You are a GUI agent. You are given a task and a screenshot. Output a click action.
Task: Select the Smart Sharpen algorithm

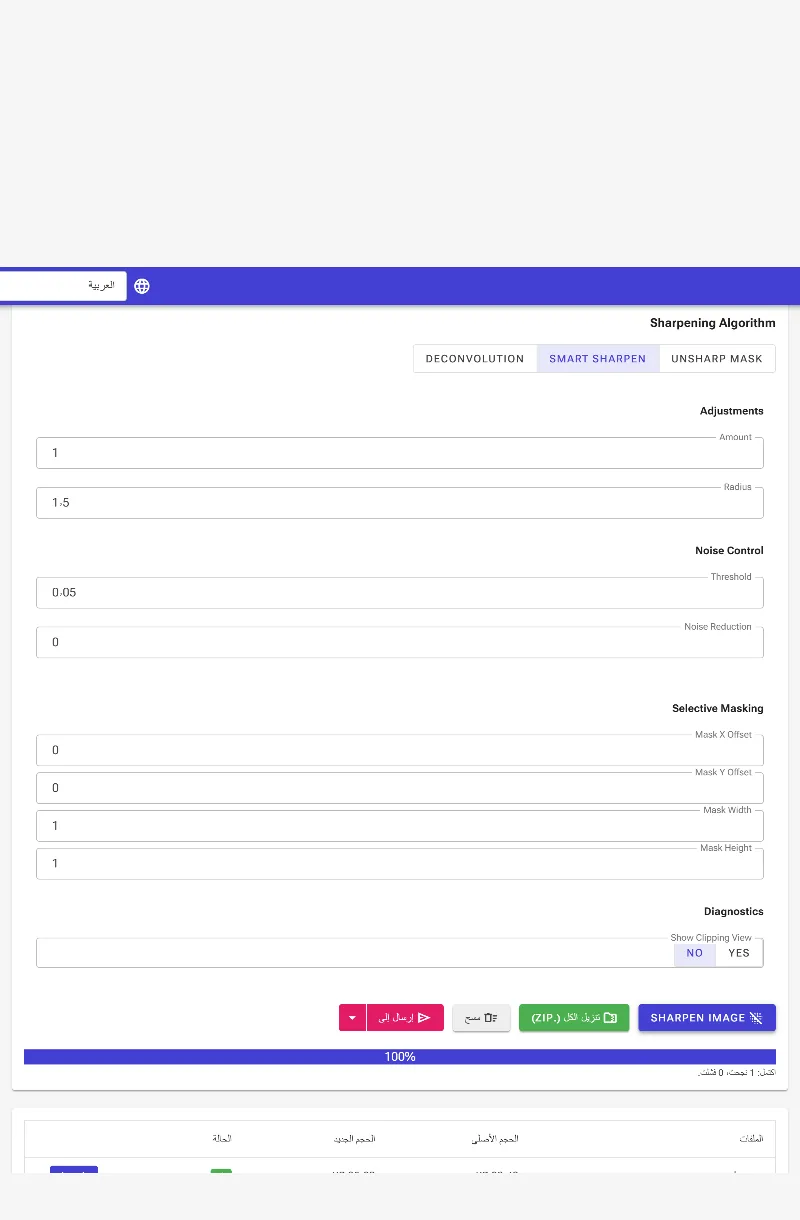pyautogui.click(x=598, y=359)
